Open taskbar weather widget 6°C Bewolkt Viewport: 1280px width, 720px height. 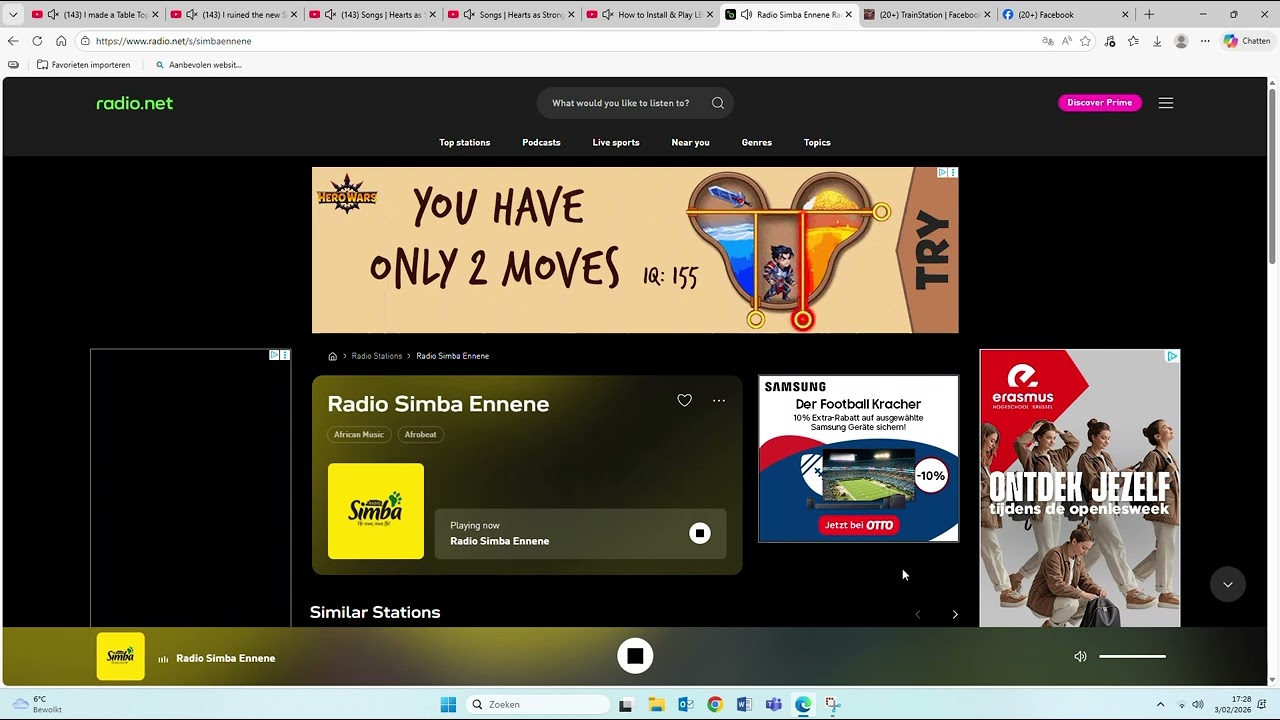(x=37, y=704)
